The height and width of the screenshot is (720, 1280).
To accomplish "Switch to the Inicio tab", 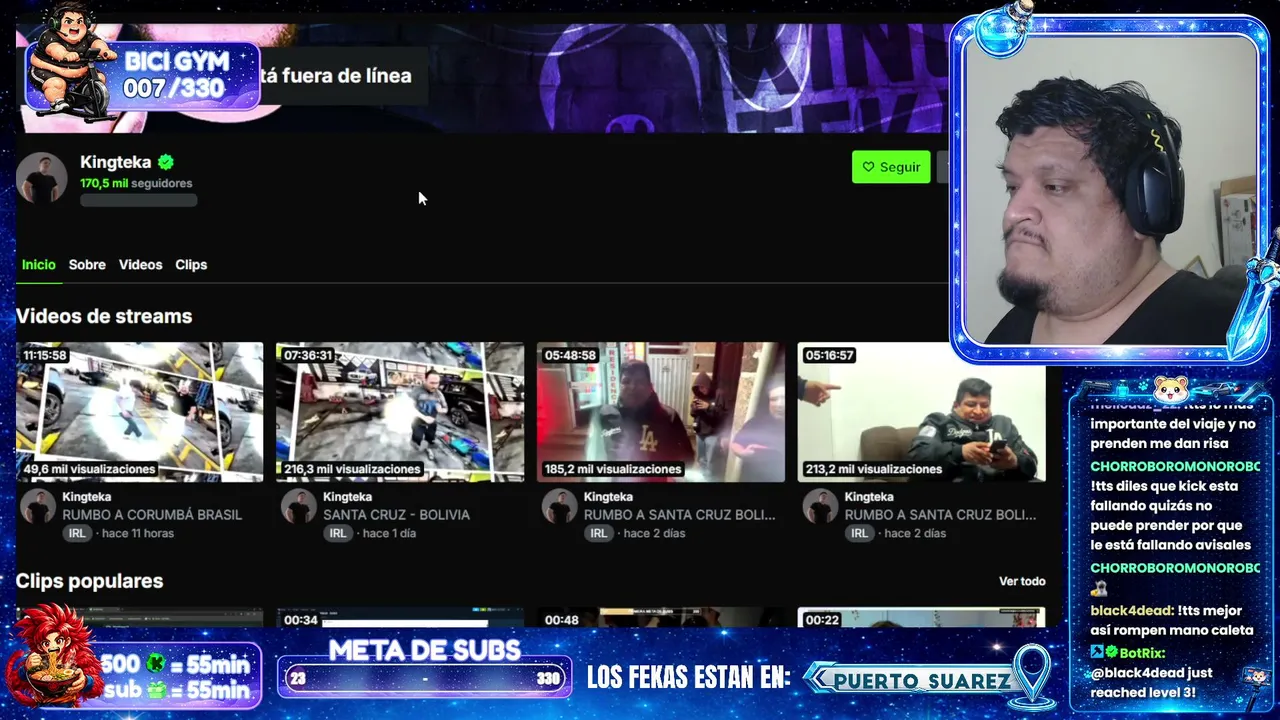I will pyautogui.click(x=39, y=265).
